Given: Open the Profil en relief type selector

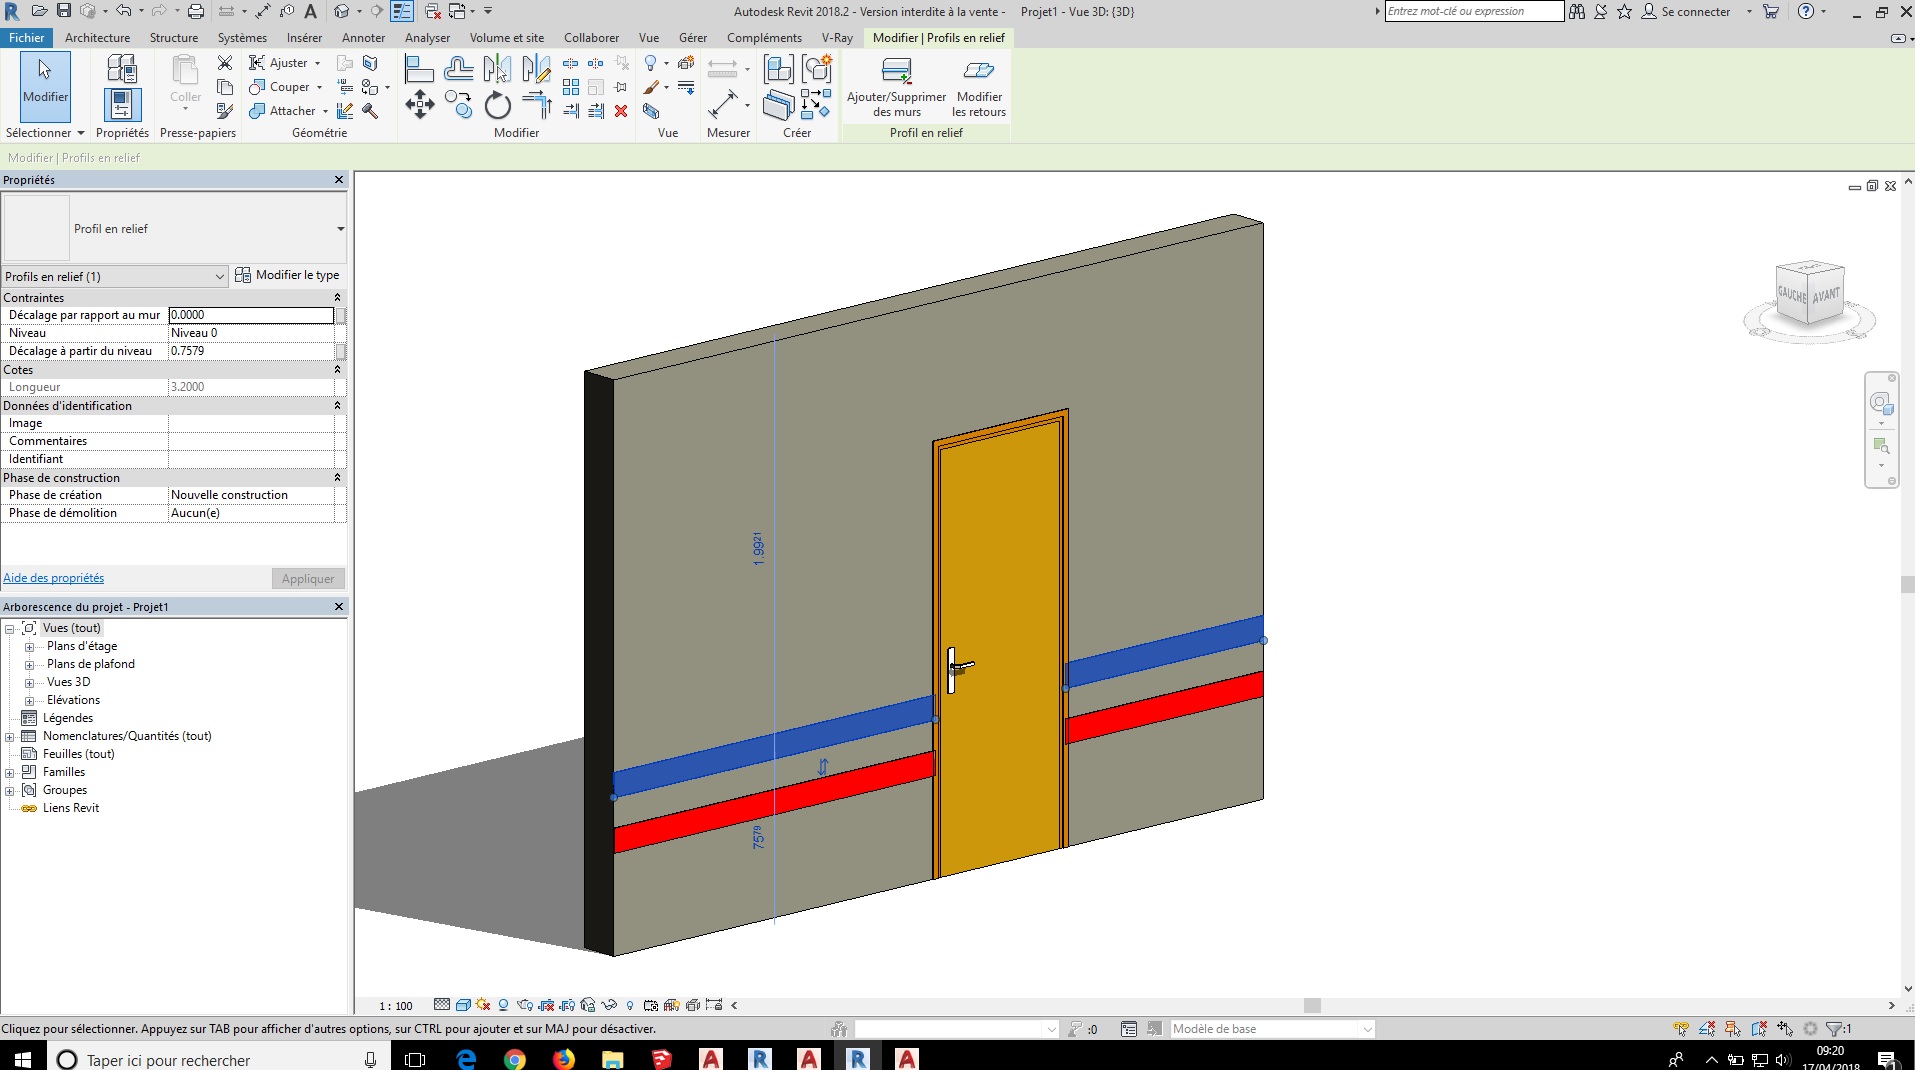Looking at the screenshot, I should click(340, 229).
